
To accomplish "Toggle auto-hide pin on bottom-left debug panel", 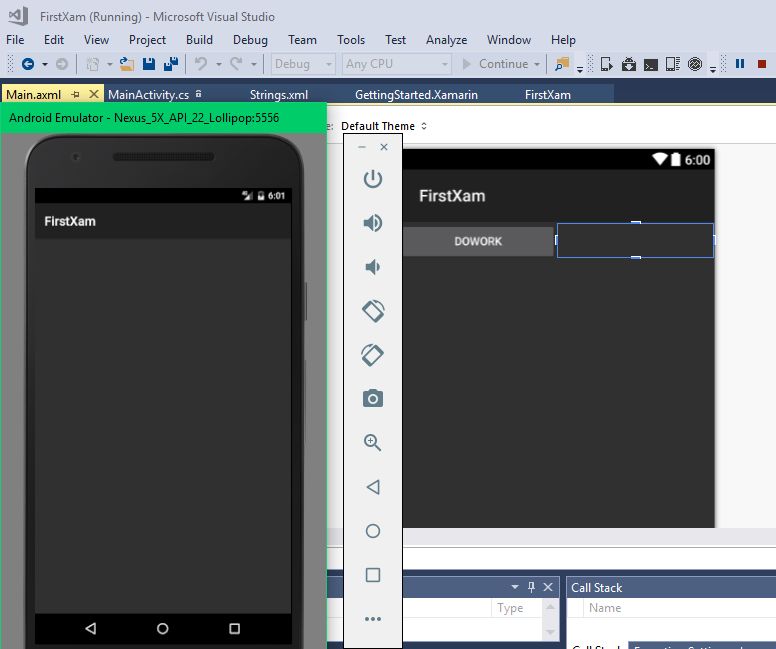I will [532, 587].
